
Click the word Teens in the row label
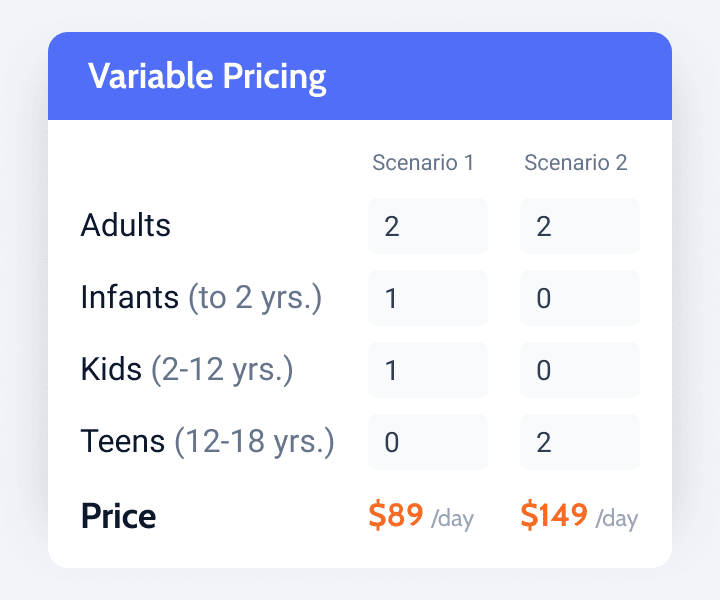[123, 442]
